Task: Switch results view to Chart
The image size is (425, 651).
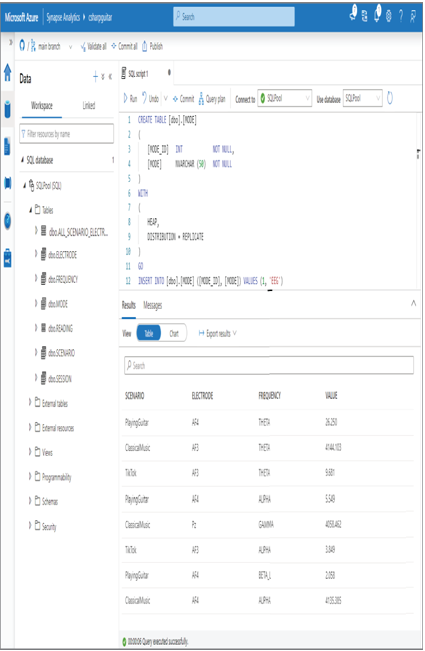Action: pyautogui.click(x=174, y=333)
